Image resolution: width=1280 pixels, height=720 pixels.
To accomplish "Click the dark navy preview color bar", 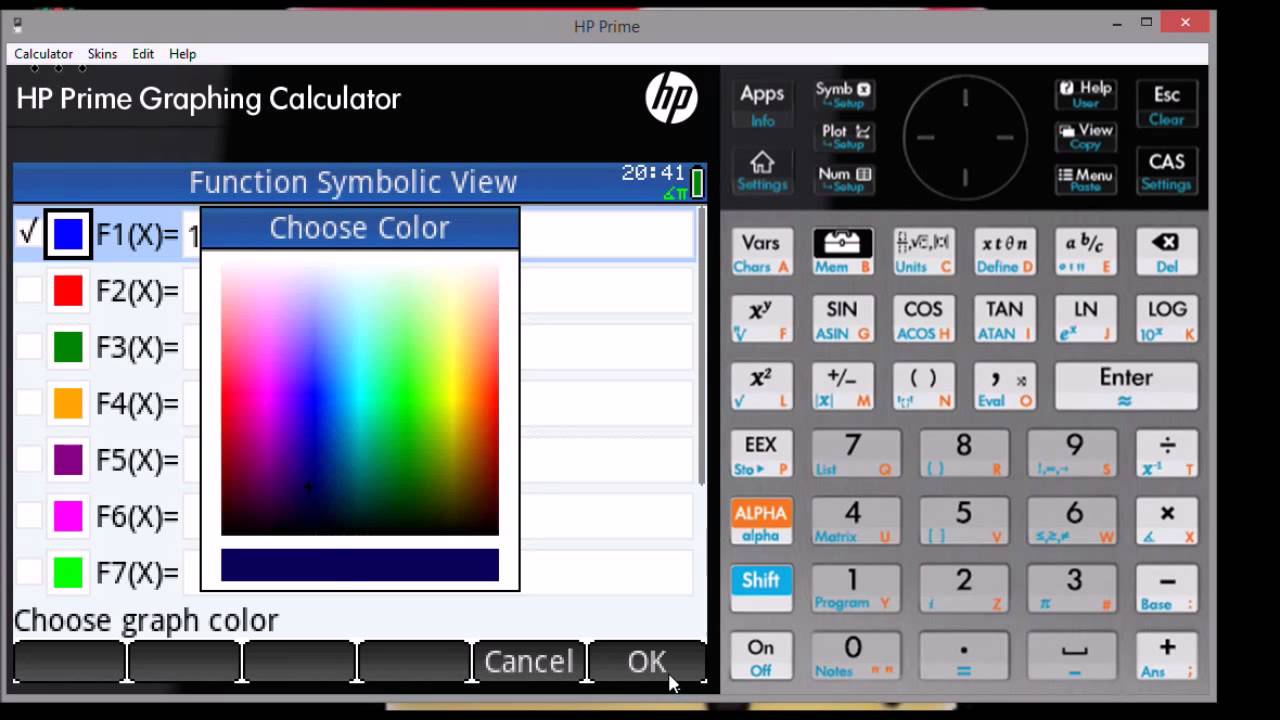I will pos(360,565).
